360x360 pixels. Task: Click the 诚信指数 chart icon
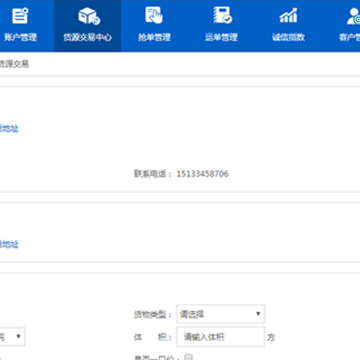point(288,16)
